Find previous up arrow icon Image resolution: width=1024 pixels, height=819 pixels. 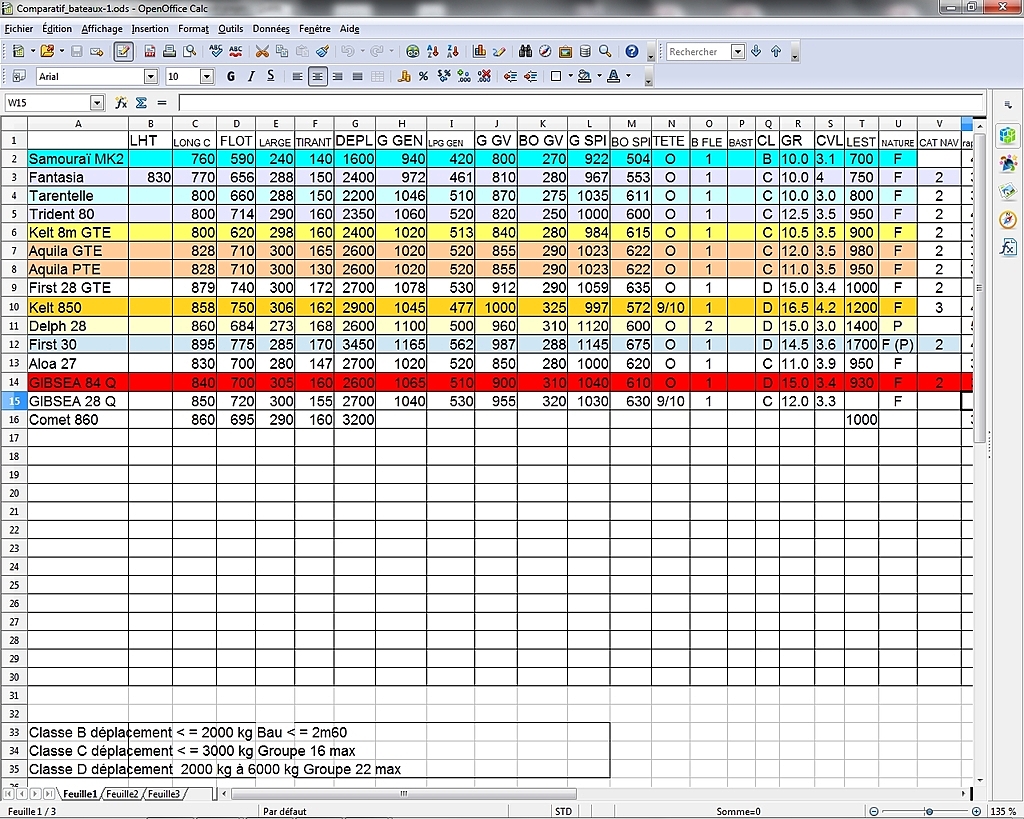(776, 51)
